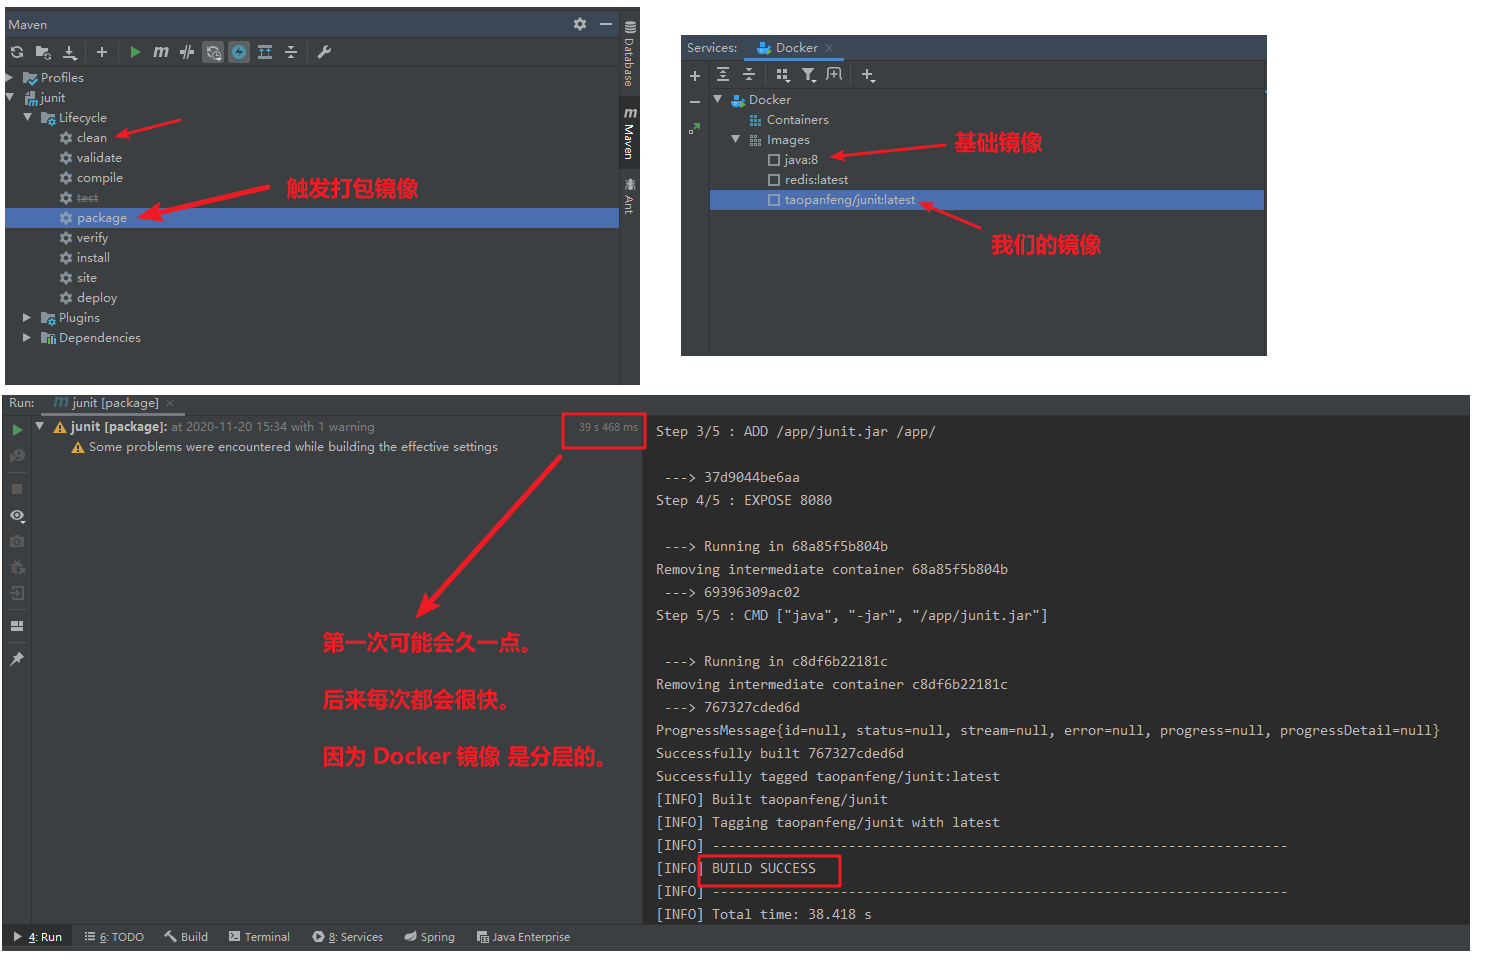1485x971 pixels.
Task: Check the taopanfeng/junit:latest image box
Action: [x=773, y=200]
